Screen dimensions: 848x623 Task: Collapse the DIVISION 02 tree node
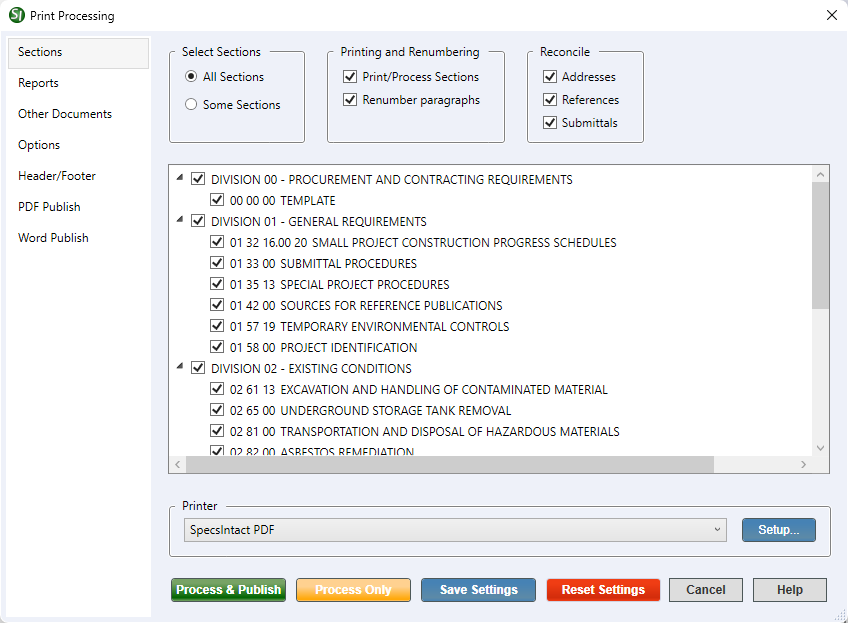click(180, 367)
